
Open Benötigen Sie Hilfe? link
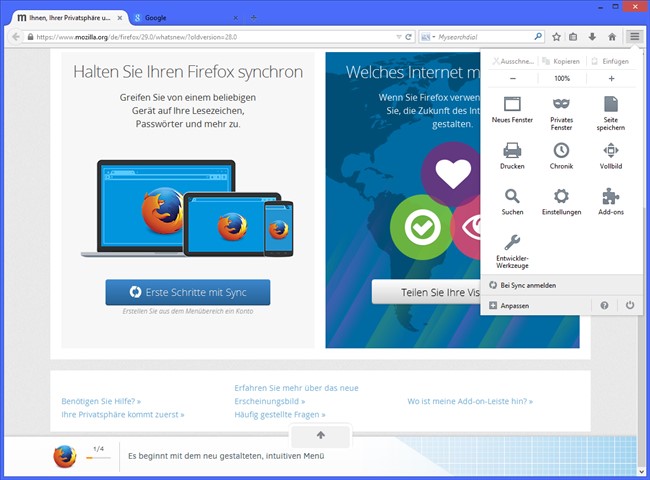[x=101, y=401]
